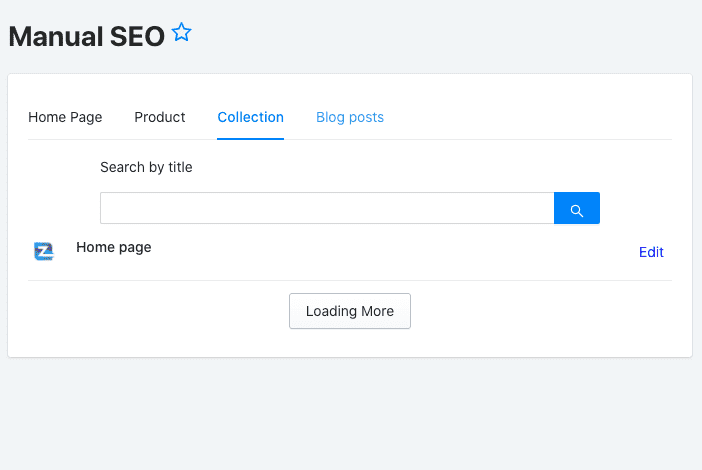Open the Product tab

160,117
